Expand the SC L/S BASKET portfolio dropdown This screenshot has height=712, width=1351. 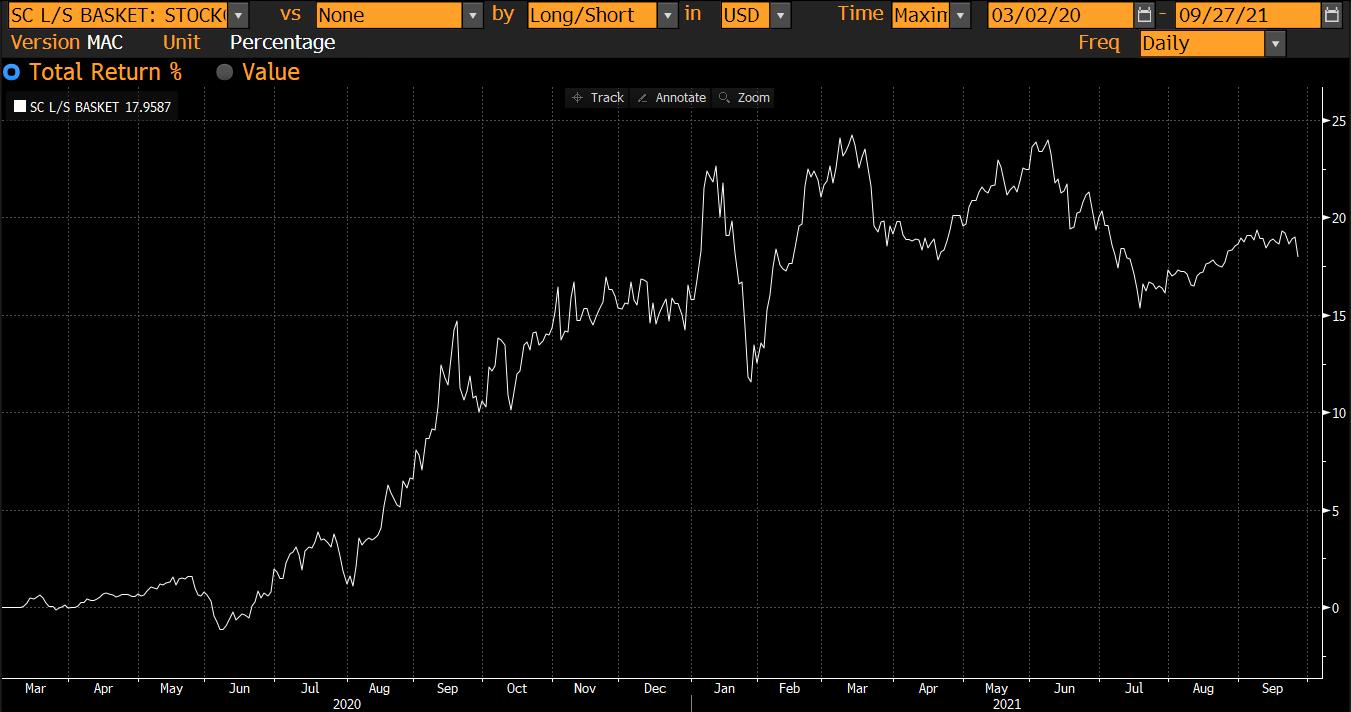click(x=238, y=15)
